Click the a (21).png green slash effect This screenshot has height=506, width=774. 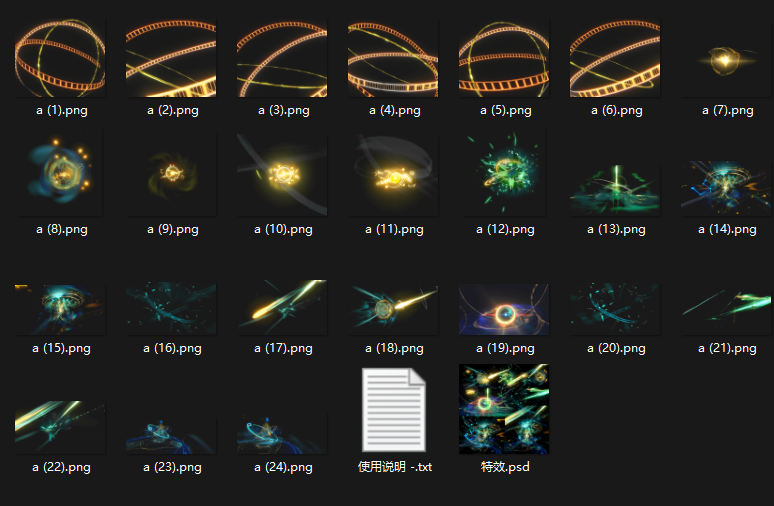[x=726, y=309]
